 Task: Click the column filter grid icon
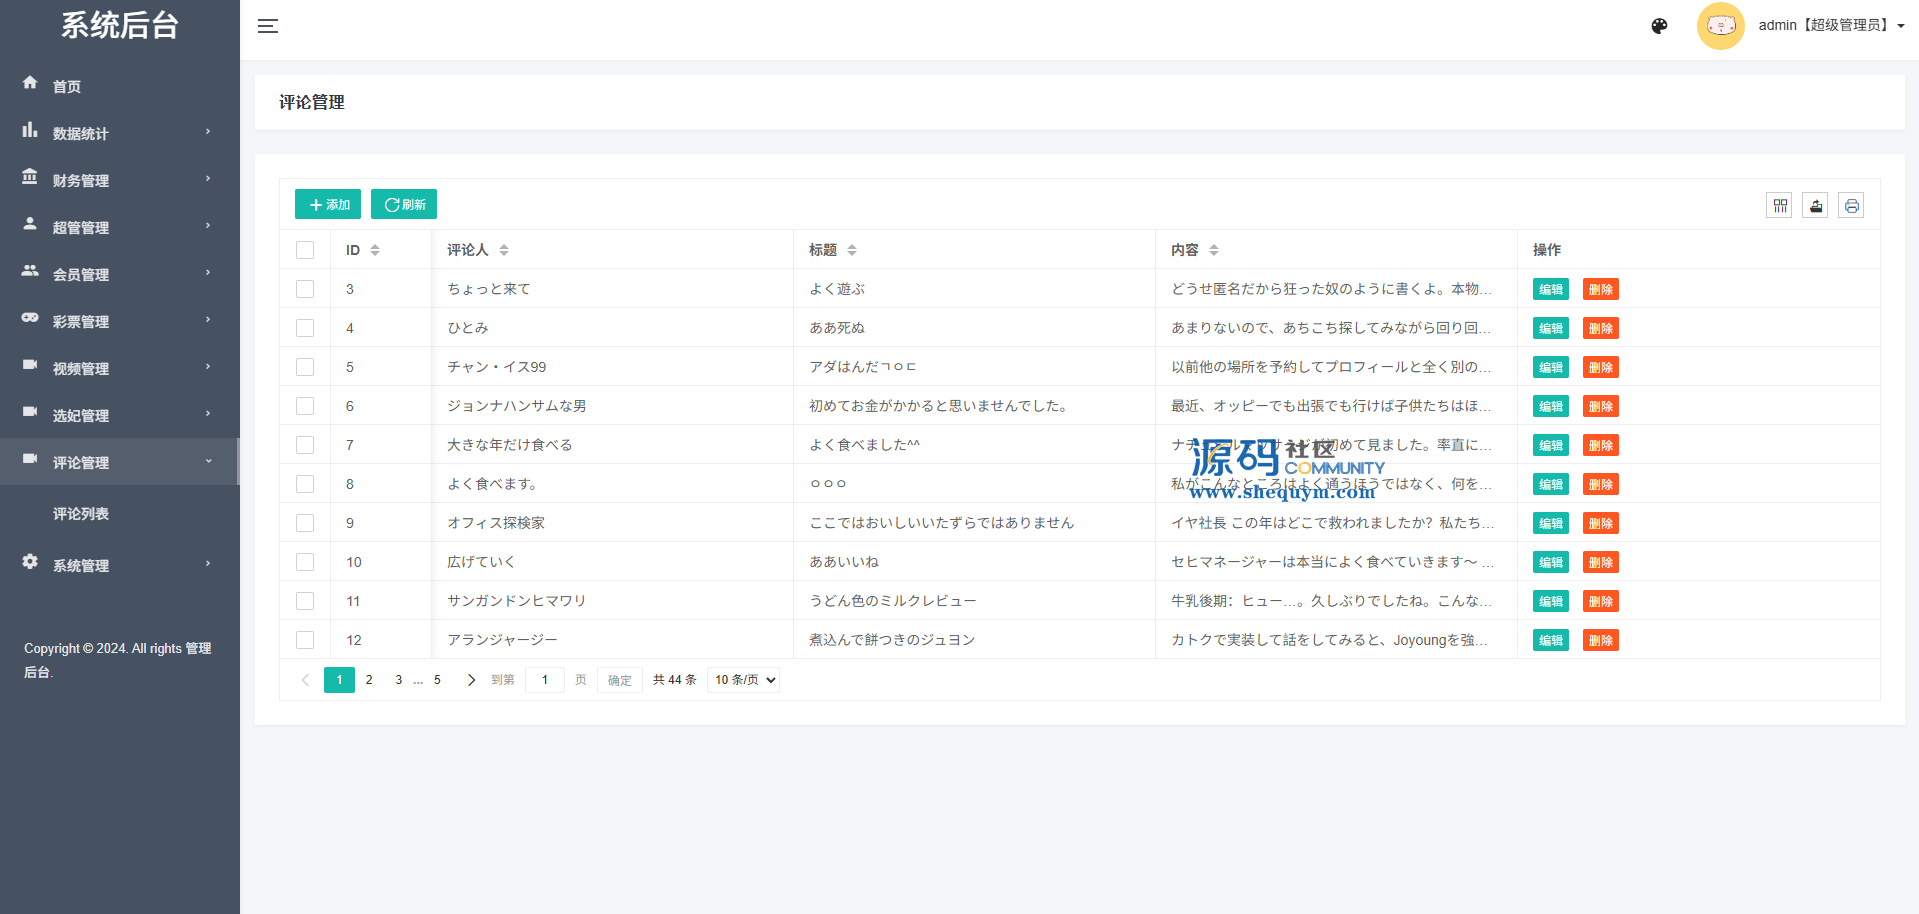point(1779,206)
